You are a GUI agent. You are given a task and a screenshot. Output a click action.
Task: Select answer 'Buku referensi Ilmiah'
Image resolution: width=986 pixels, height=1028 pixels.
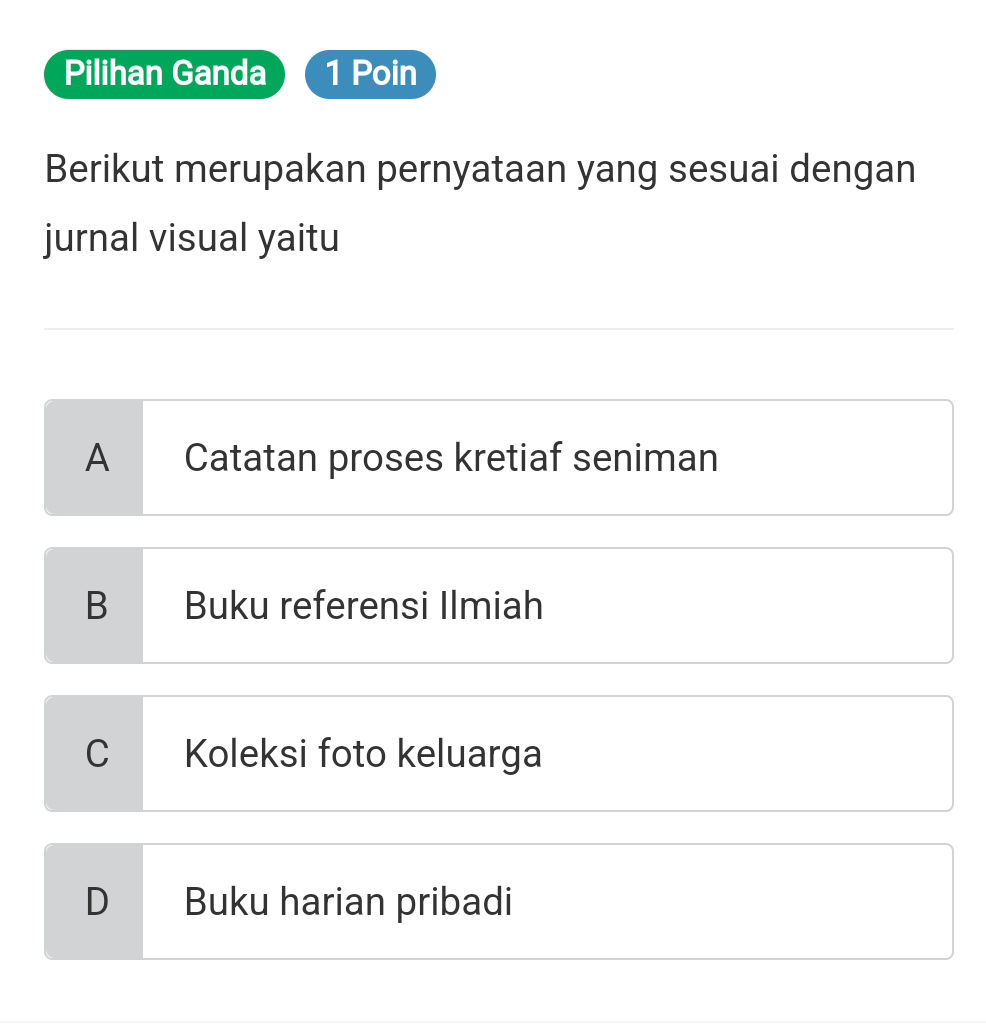tap(363, 605)
